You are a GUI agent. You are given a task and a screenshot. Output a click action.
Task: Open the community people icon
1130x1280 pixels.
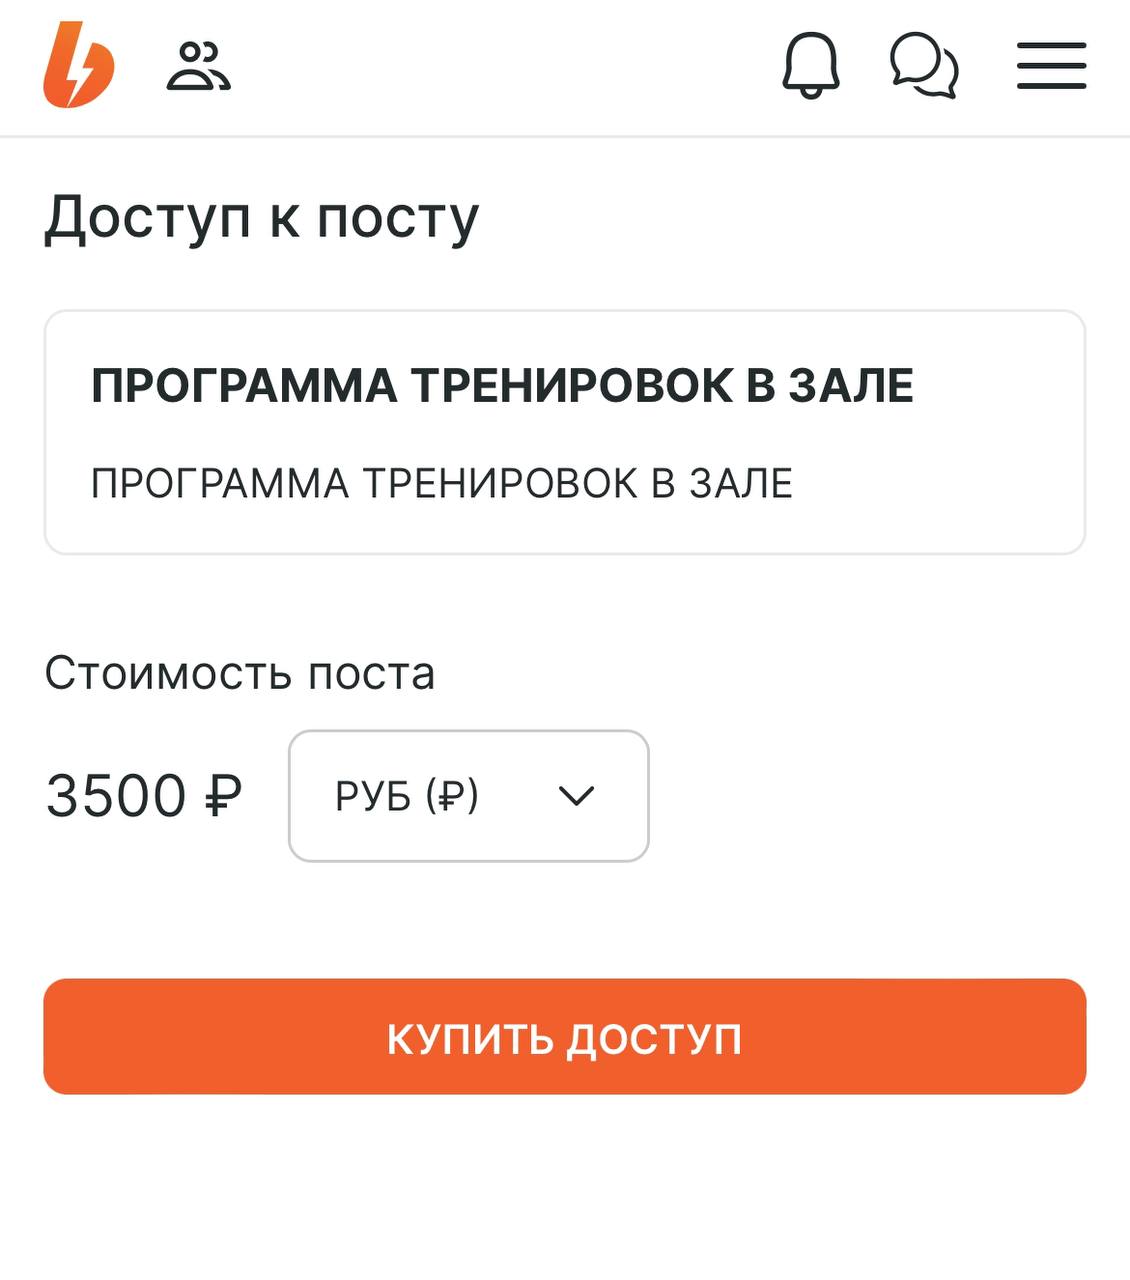pos(198,67)
